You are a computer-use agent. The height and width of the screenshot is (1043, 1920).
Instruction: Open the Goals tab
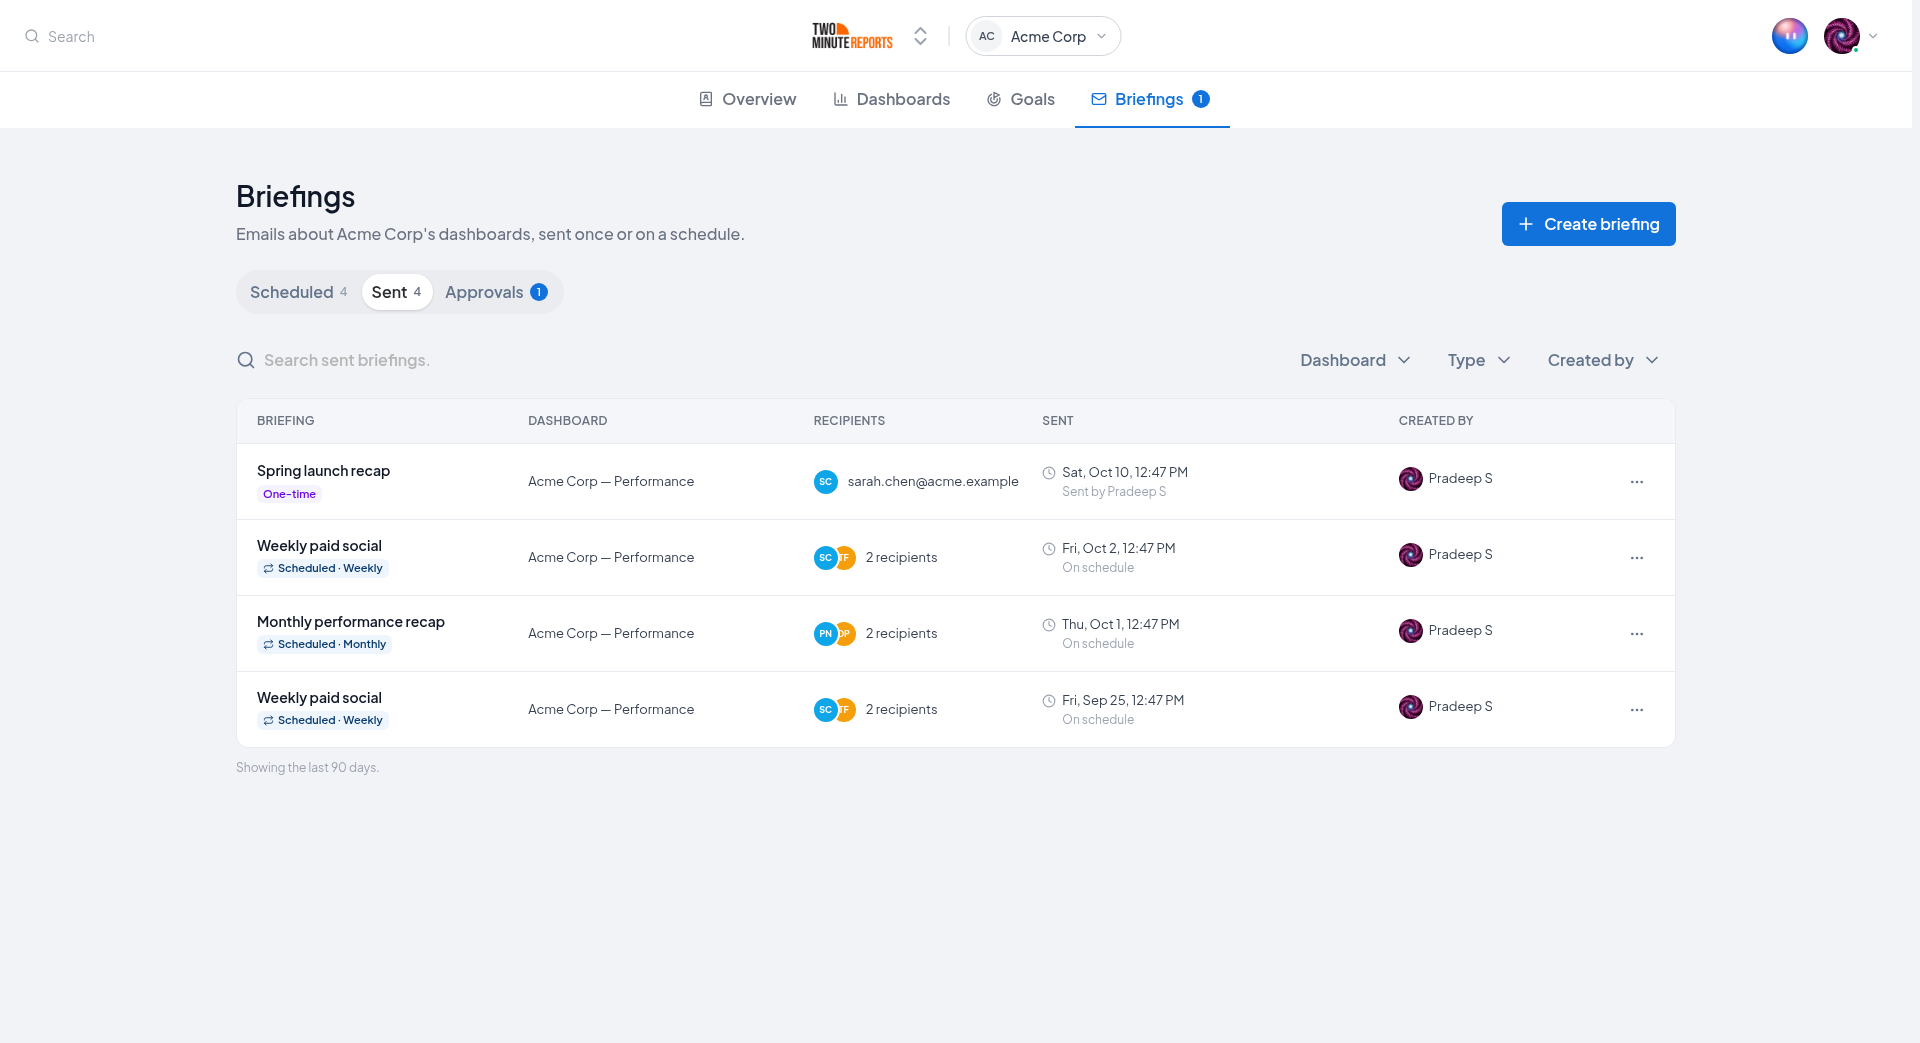(1020, 99)
